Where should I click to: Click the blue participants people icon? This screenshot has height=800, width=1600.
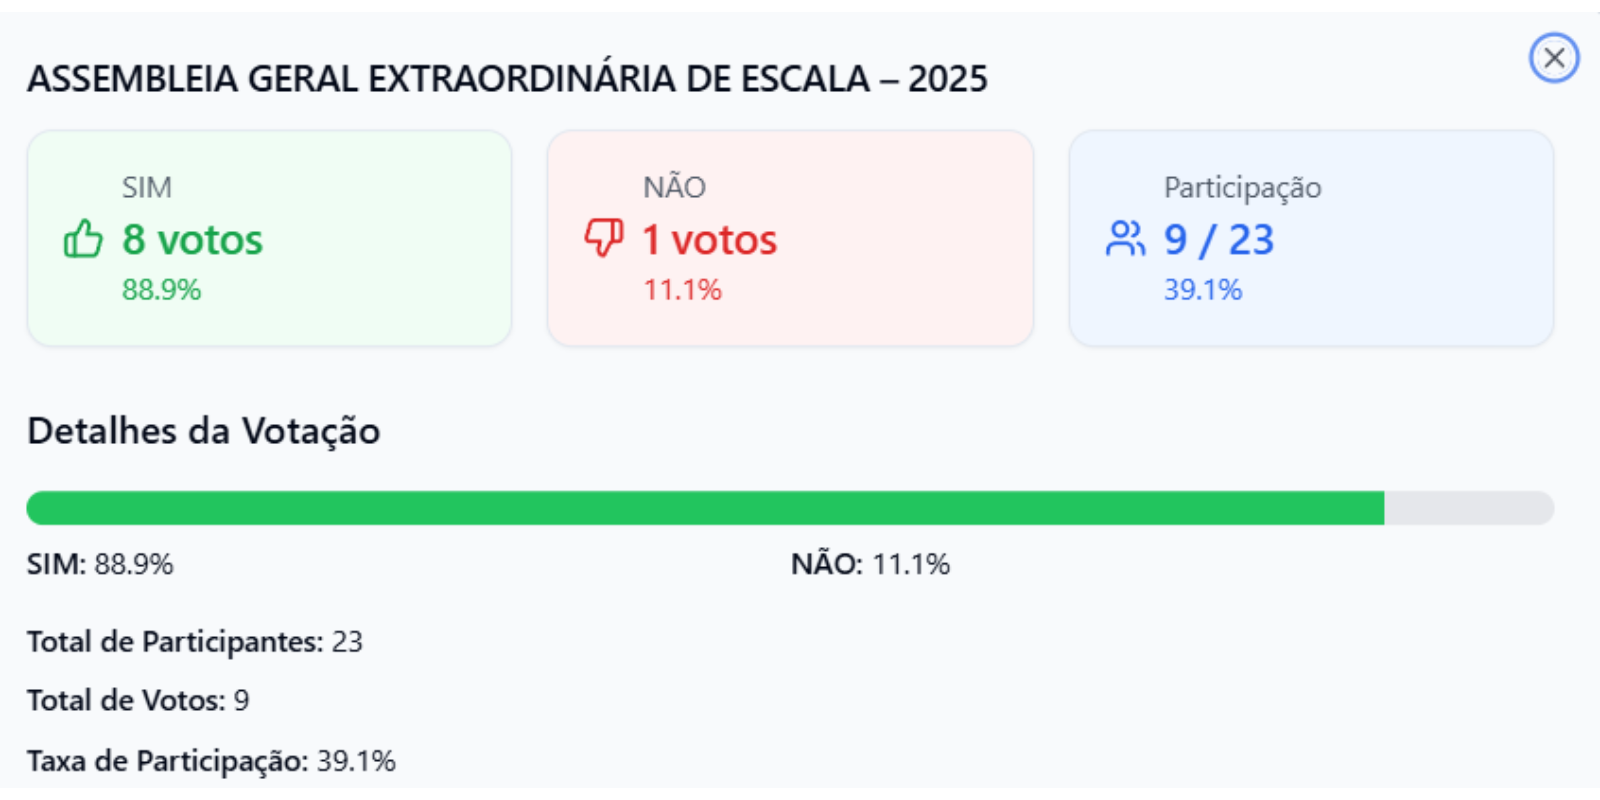click(1125, 239)
